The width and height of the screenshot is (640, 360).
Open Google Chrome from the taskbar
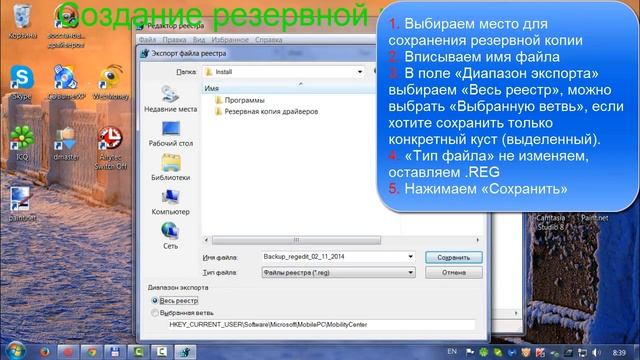point(91,351)
